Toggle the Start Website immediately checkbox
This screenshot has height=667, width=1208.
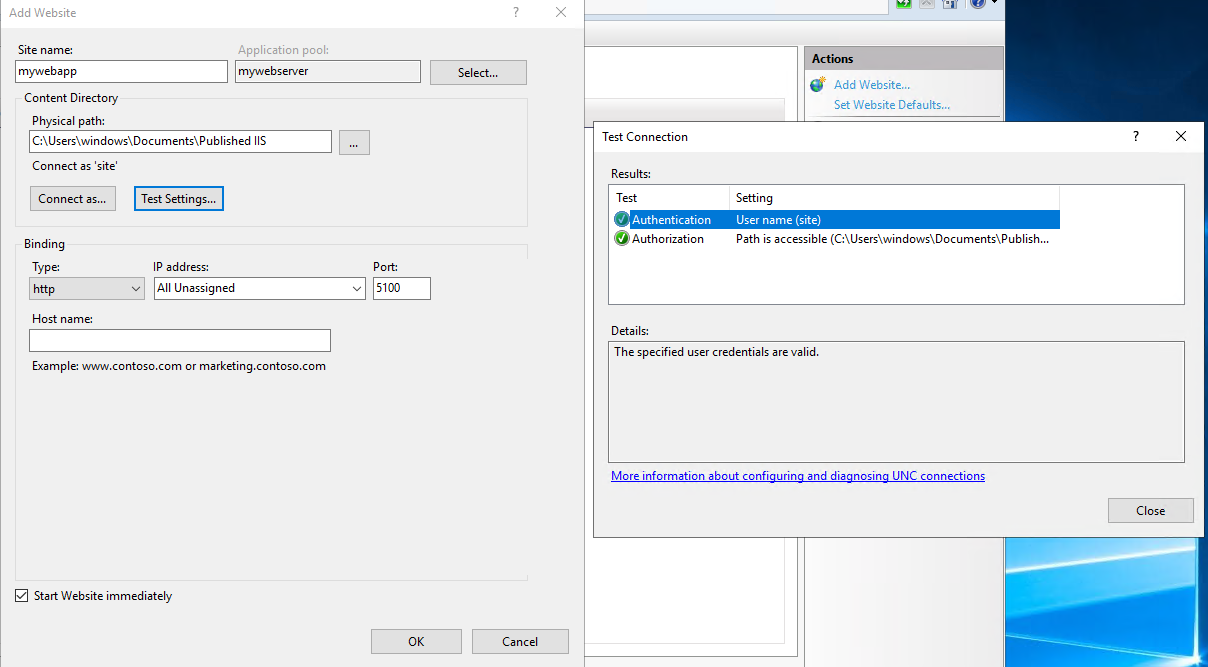(22, 596)
